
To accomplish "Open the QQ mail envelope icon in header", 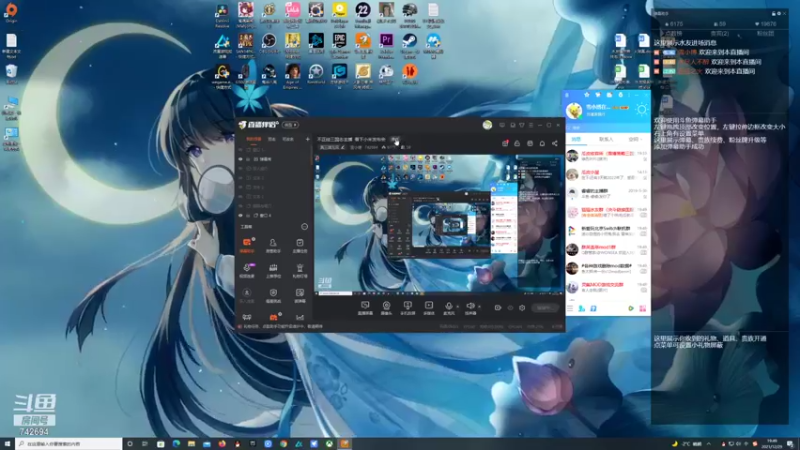I will pyautogui.click(x=609, y=95).
